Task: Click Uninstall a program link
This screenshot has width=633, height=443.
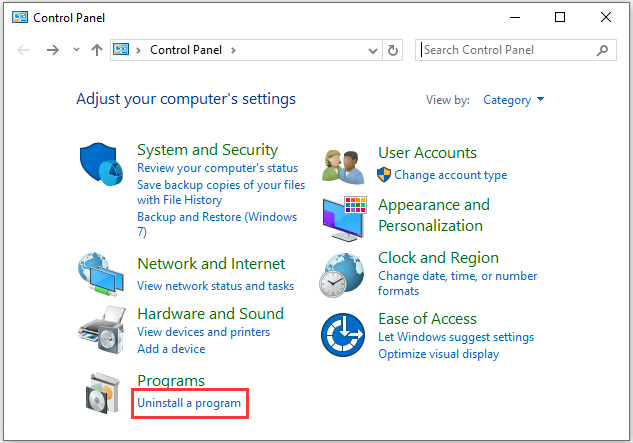Action: (189, 403)
